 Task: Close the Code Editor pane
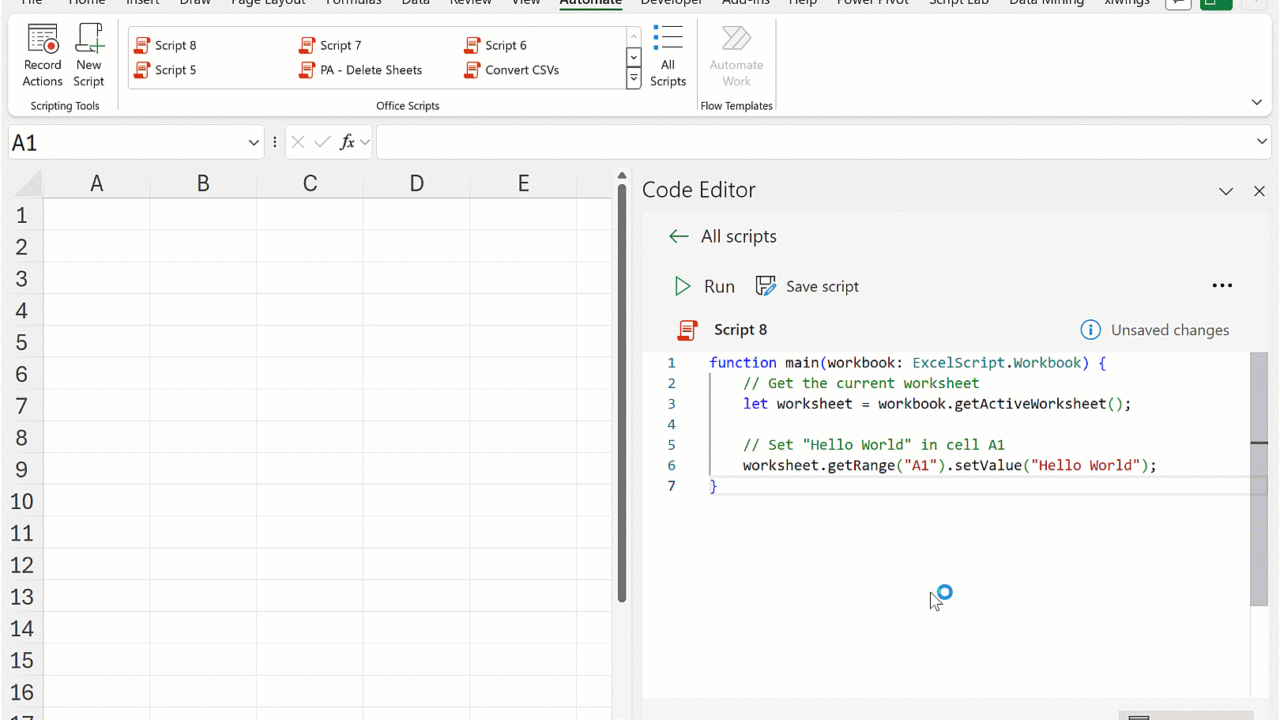[x=1259, y=191]
